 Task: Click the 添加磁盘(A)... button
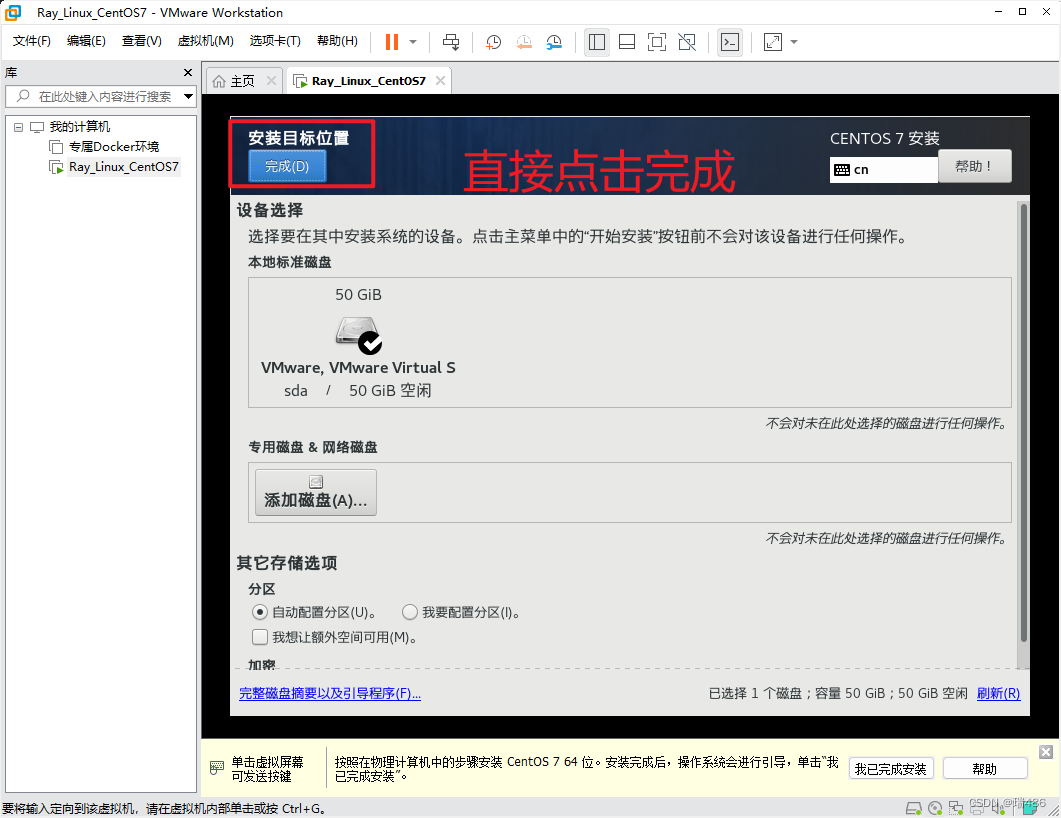pos(315,493)
